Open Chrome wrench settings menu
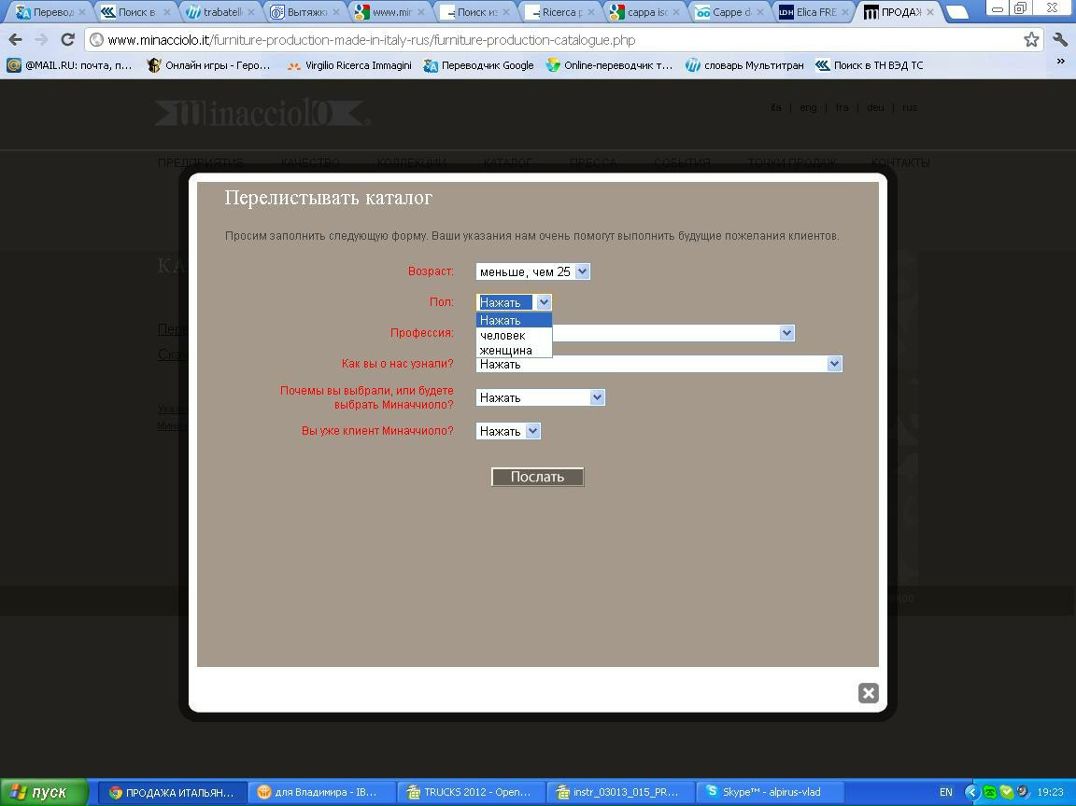Image resolution: width=1076 pixels, height=806 pixels. click(1060, 40)
